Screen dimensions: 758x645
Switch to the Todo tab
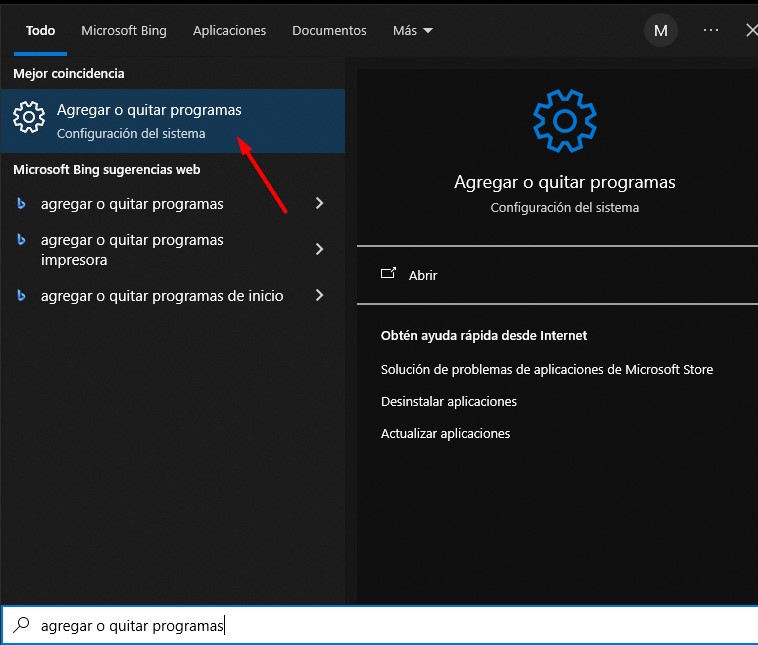(x=41, y=30)
